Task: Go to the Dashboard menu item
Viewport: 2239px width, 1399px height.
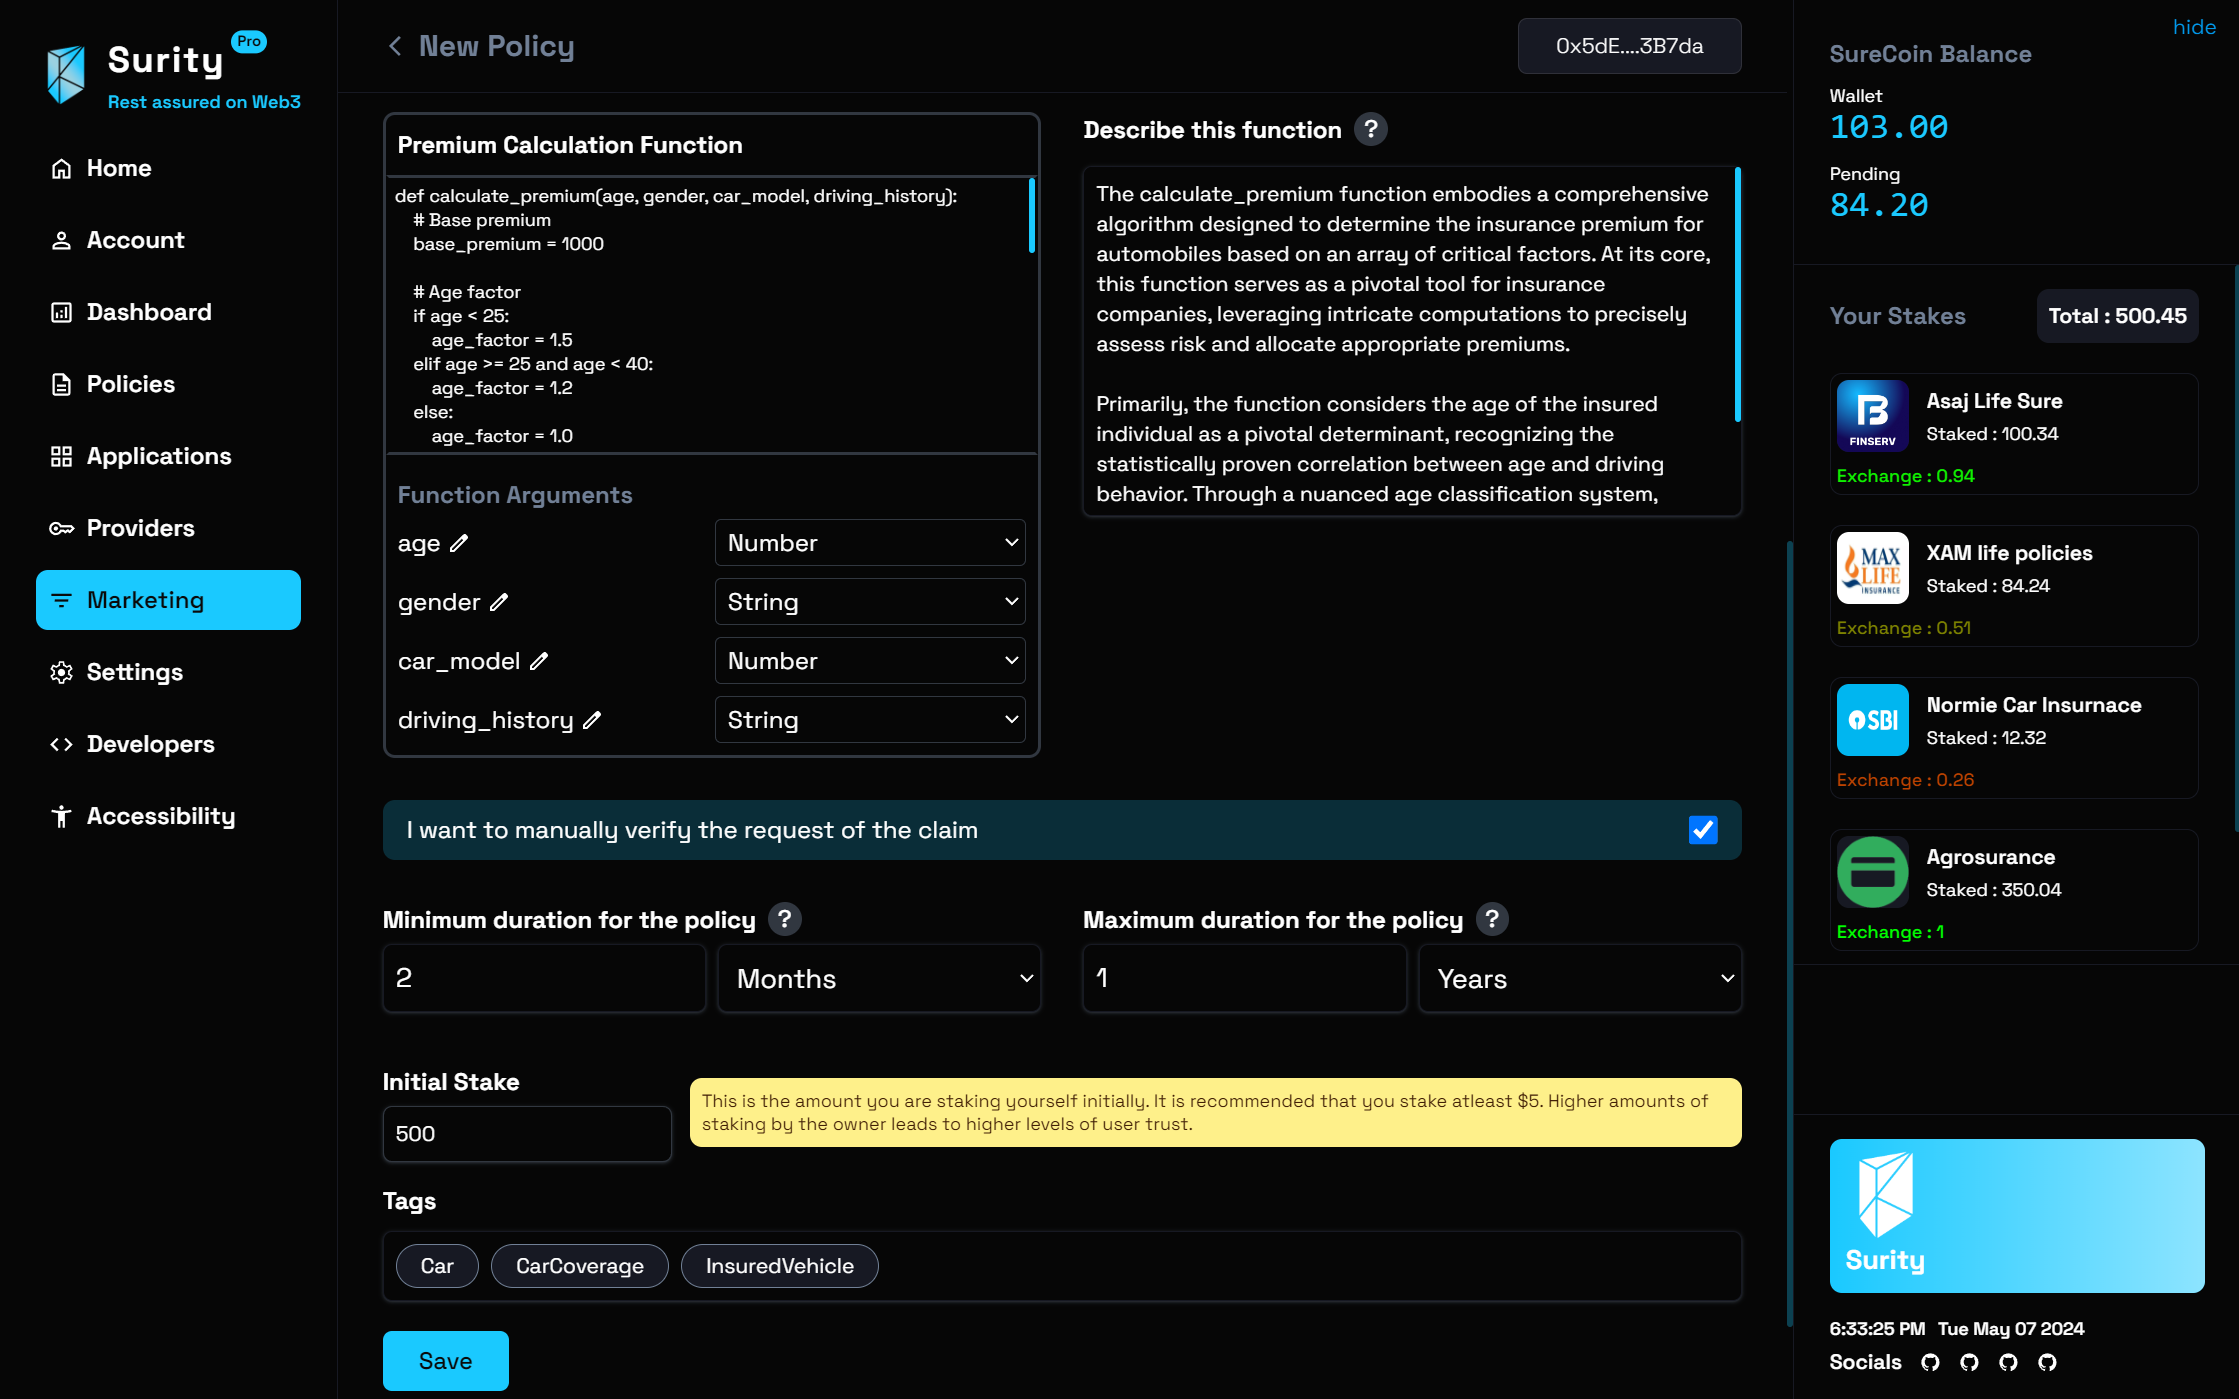Action: click(149, 312)
